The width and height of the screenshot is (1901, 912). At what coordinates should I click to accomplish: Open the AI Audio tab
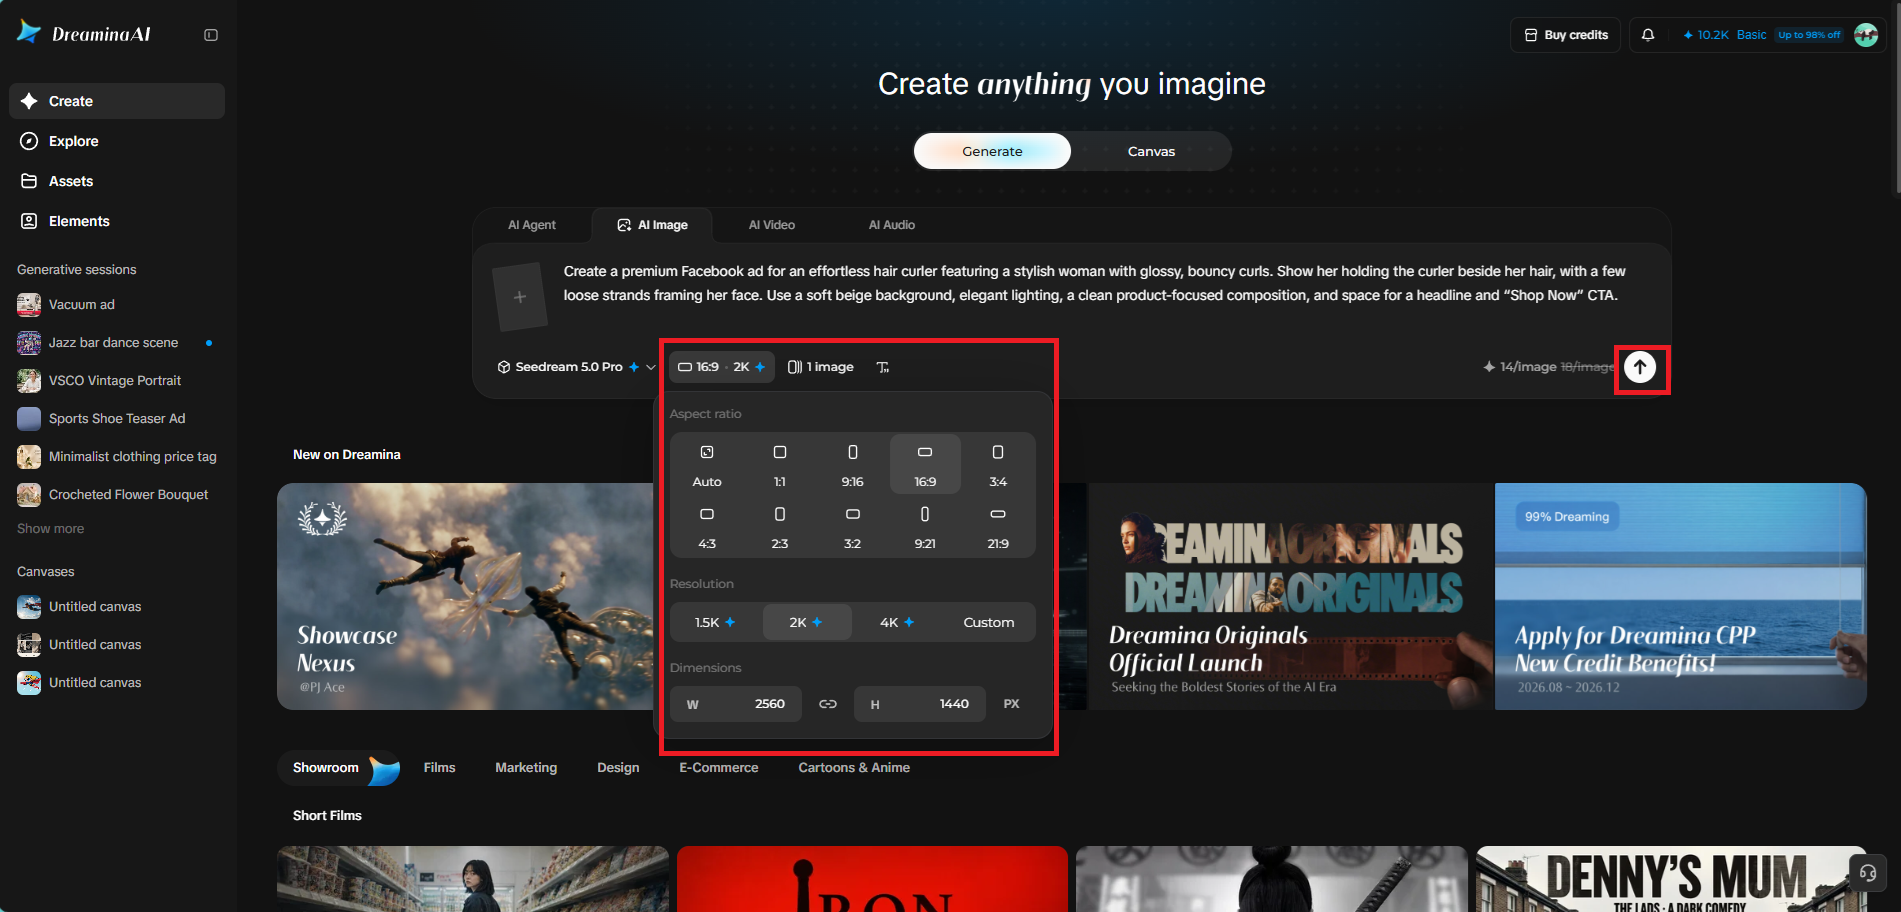point(892,225)
